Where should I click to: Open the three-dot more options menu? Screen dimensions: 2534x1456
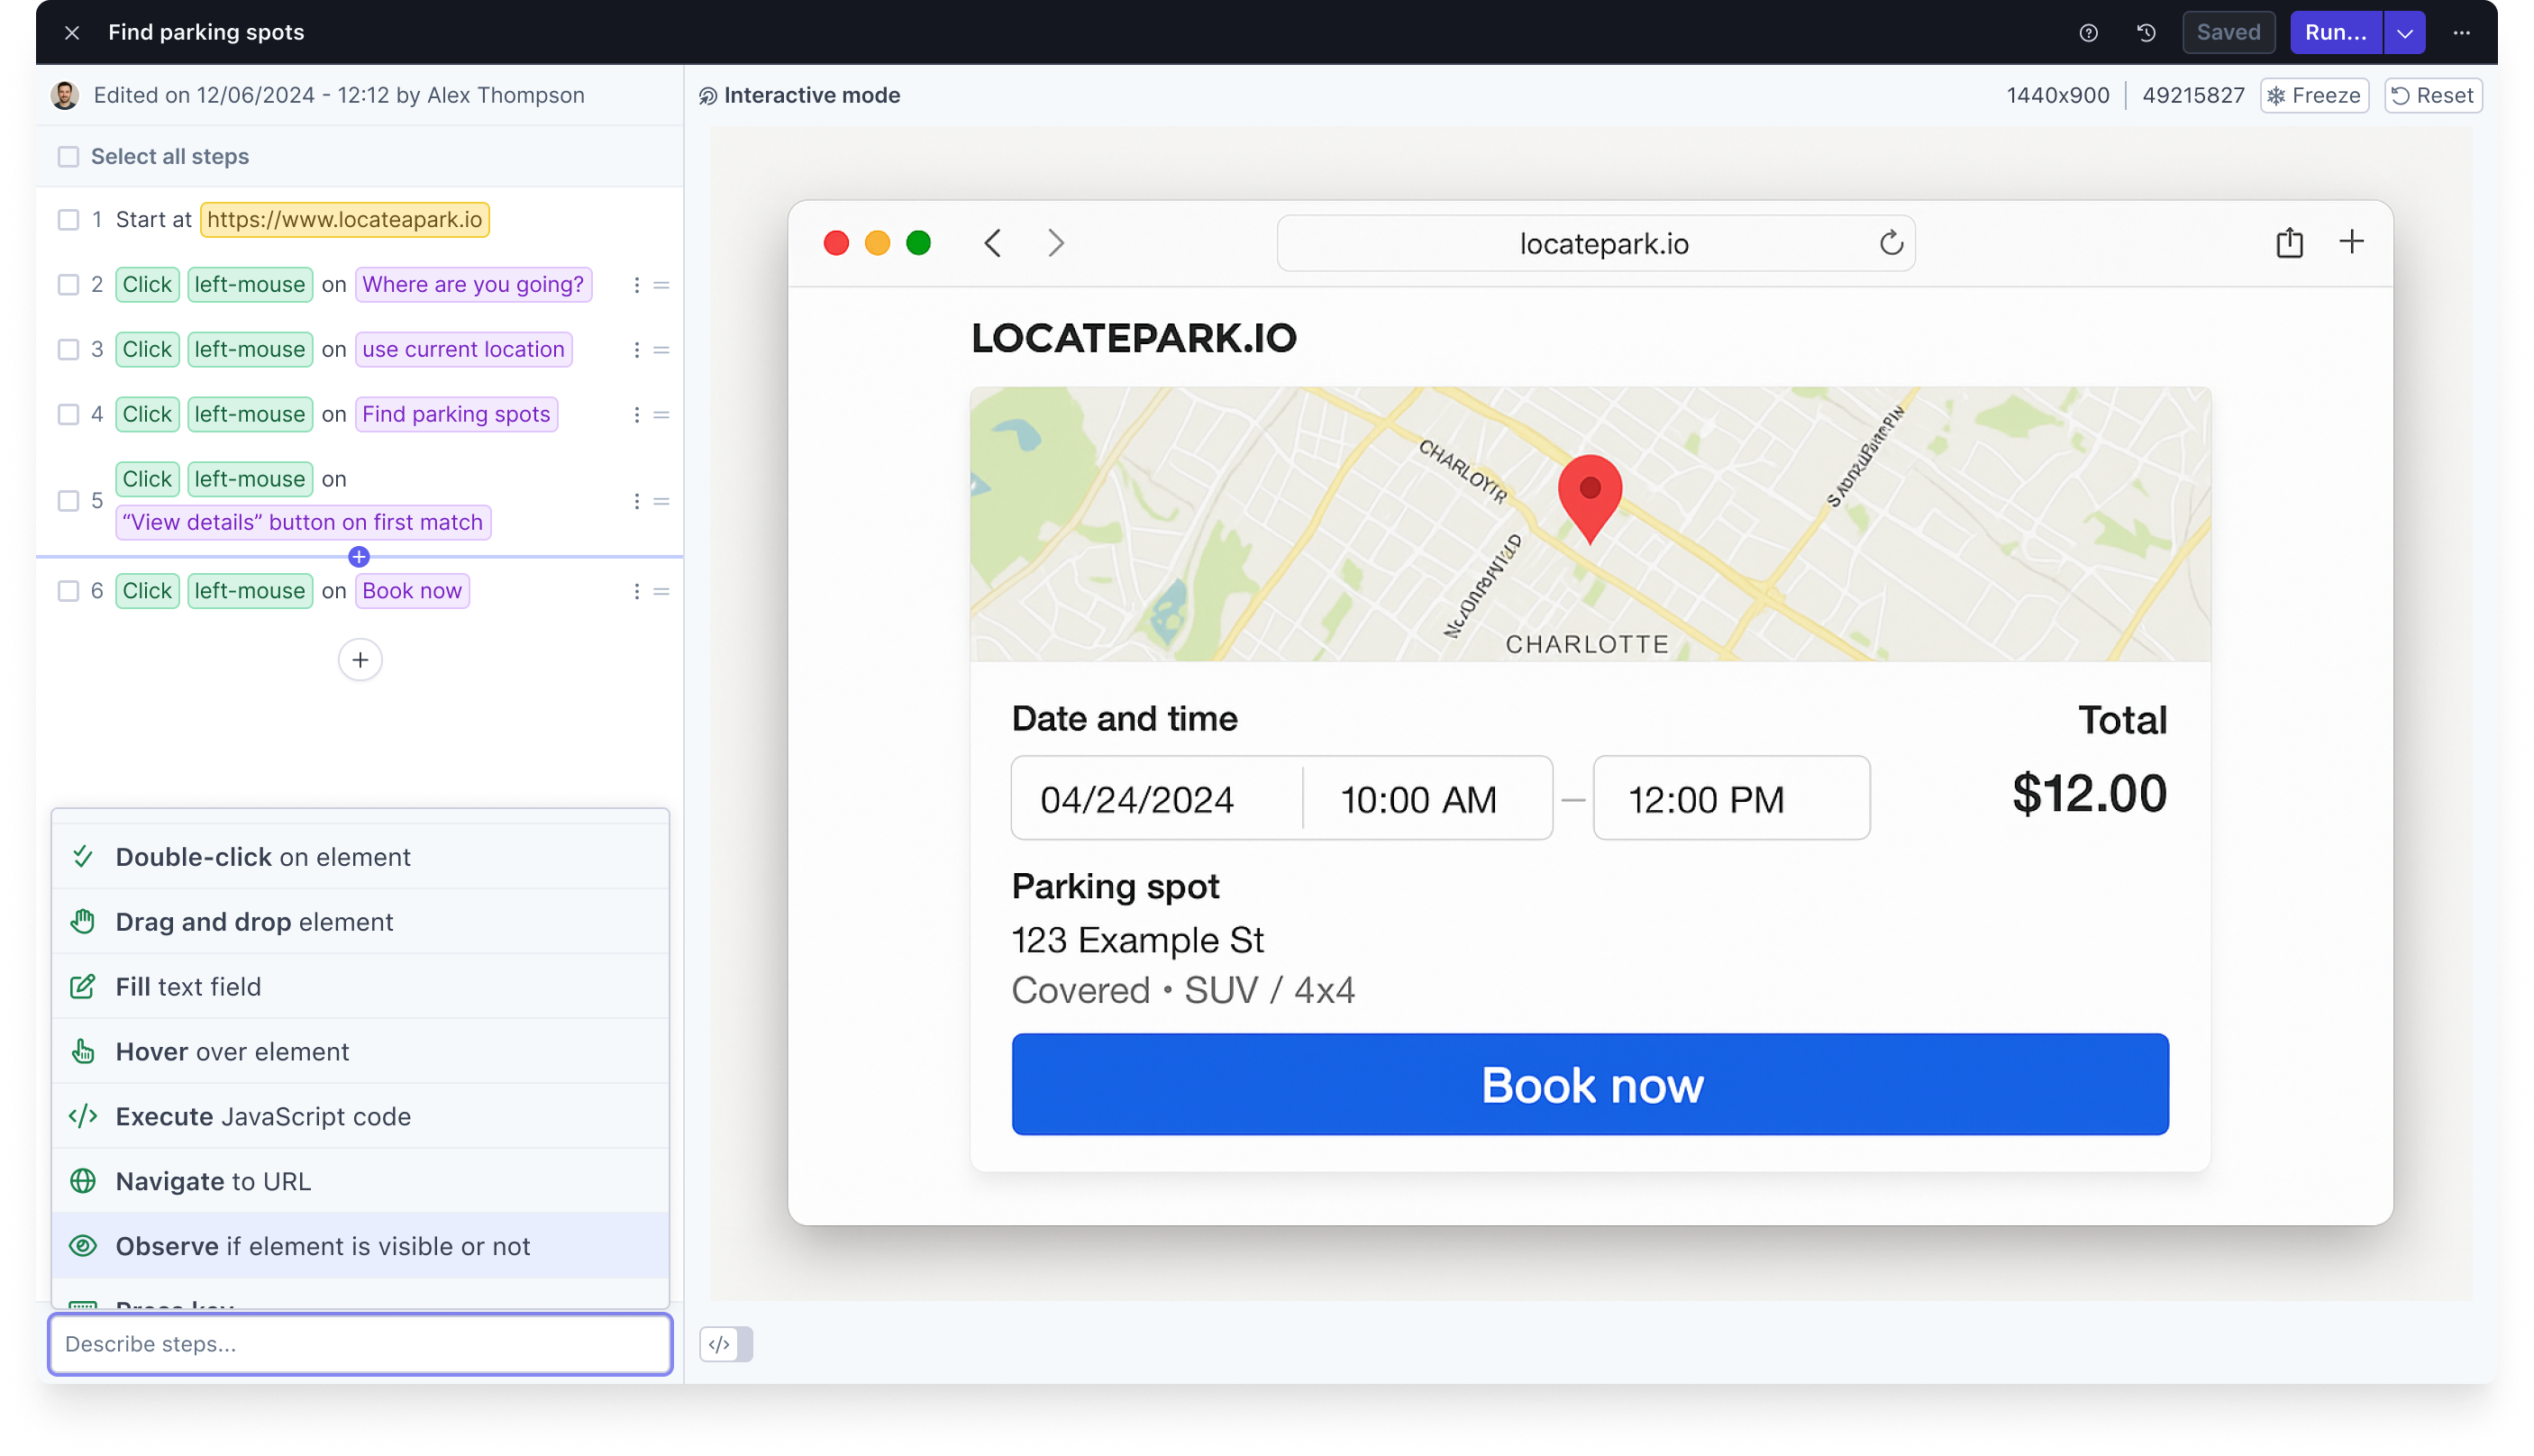(x=2461, y=33)
